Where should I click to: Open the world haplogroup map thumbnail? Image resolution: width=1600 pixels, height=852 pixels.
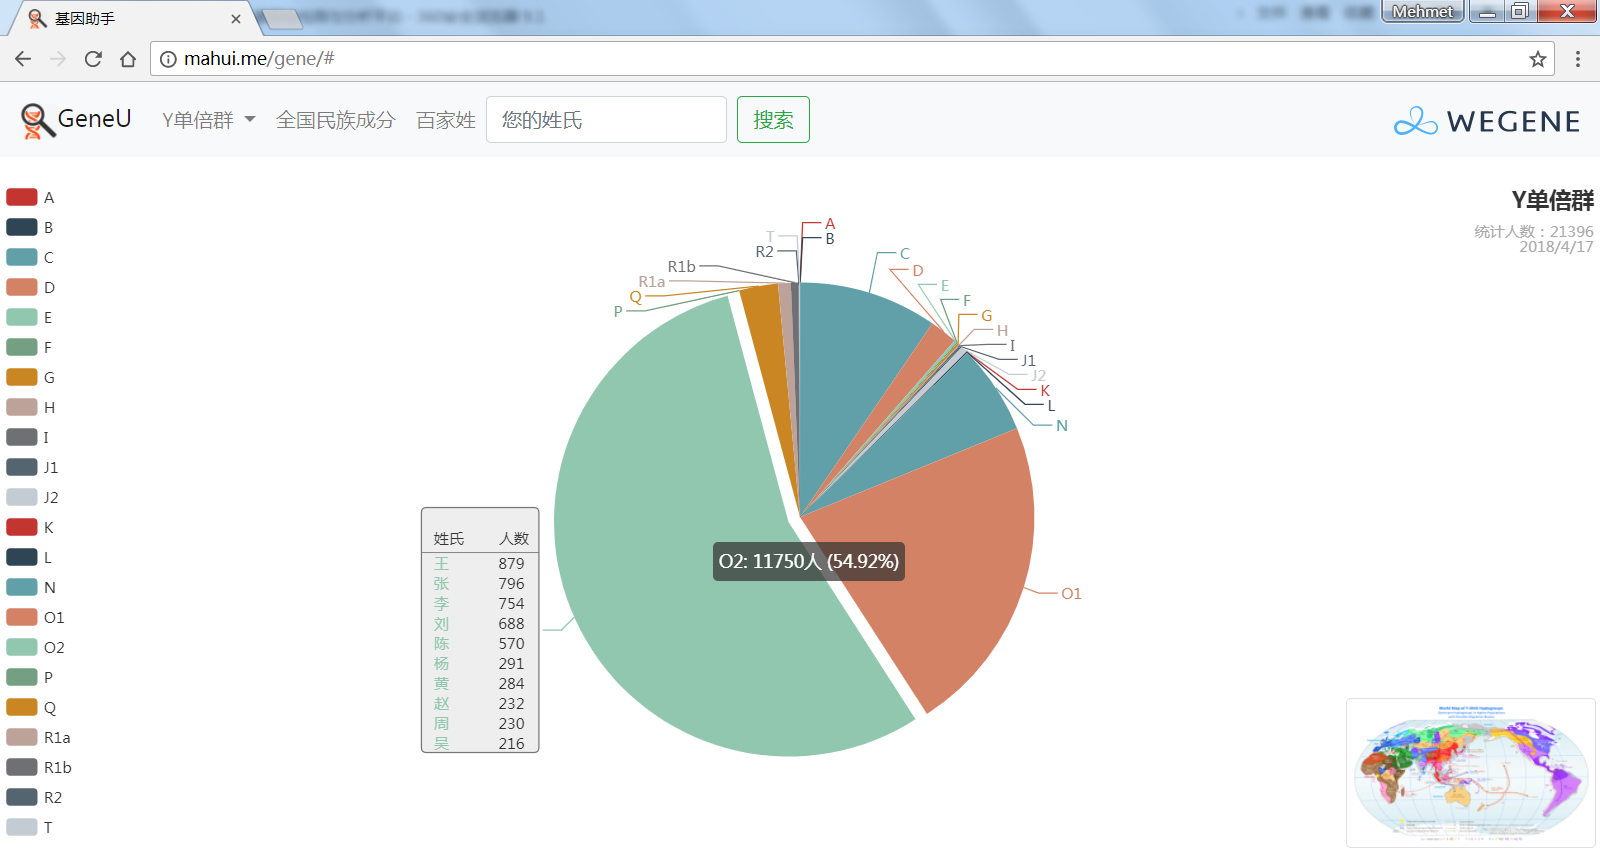[x=1470, y=772]
